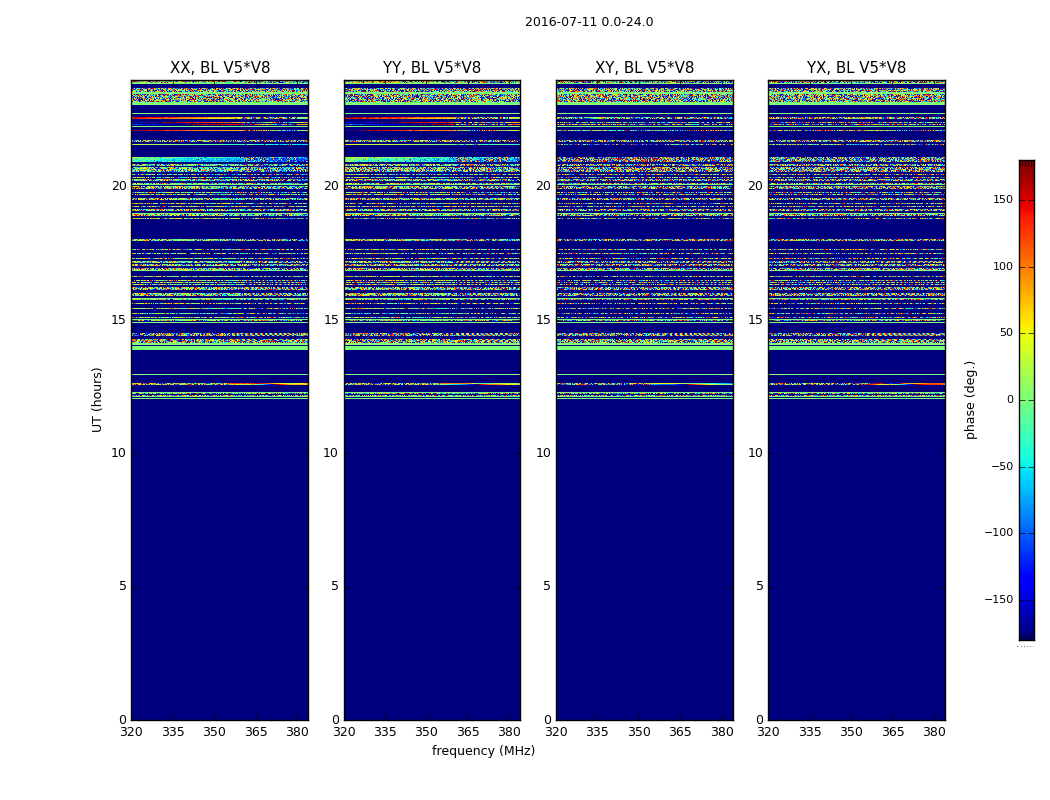Click YX panel x-axis tick '335'
Image resolution: width=1050 pixels, height=800 pixels.
tap(810, 732)
